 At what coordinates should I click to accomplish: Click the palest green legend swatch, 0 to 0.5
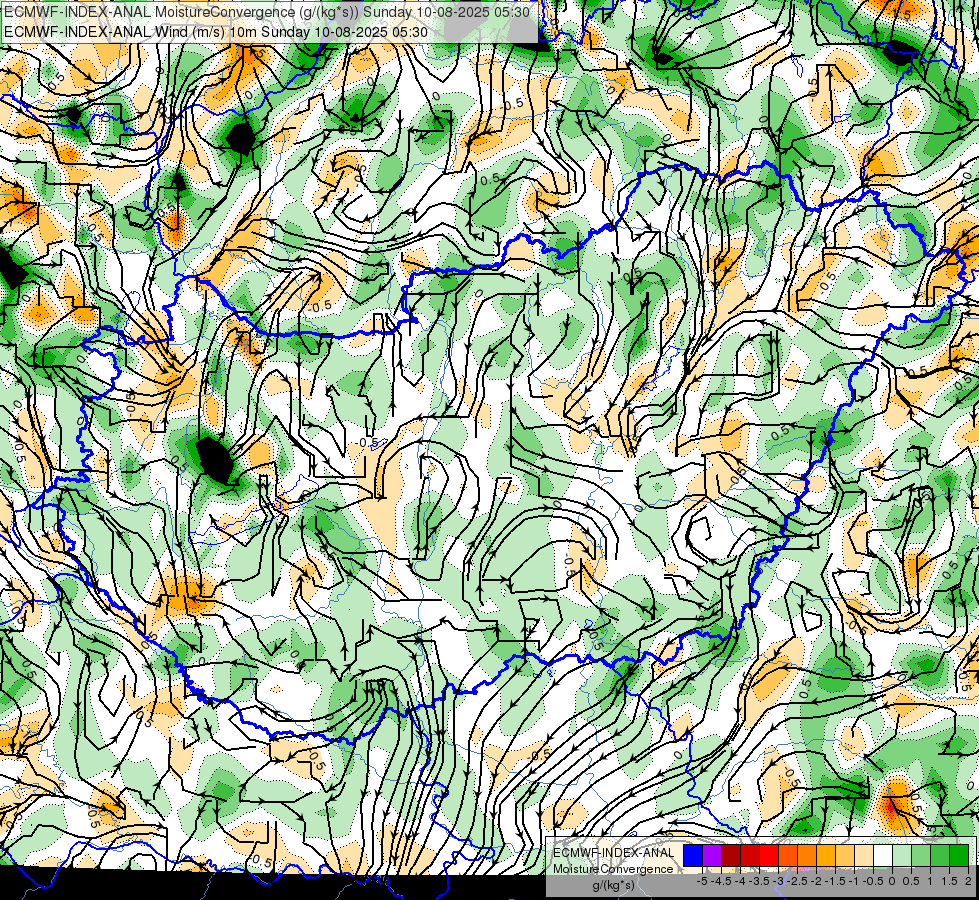click(x=902, y=856)
